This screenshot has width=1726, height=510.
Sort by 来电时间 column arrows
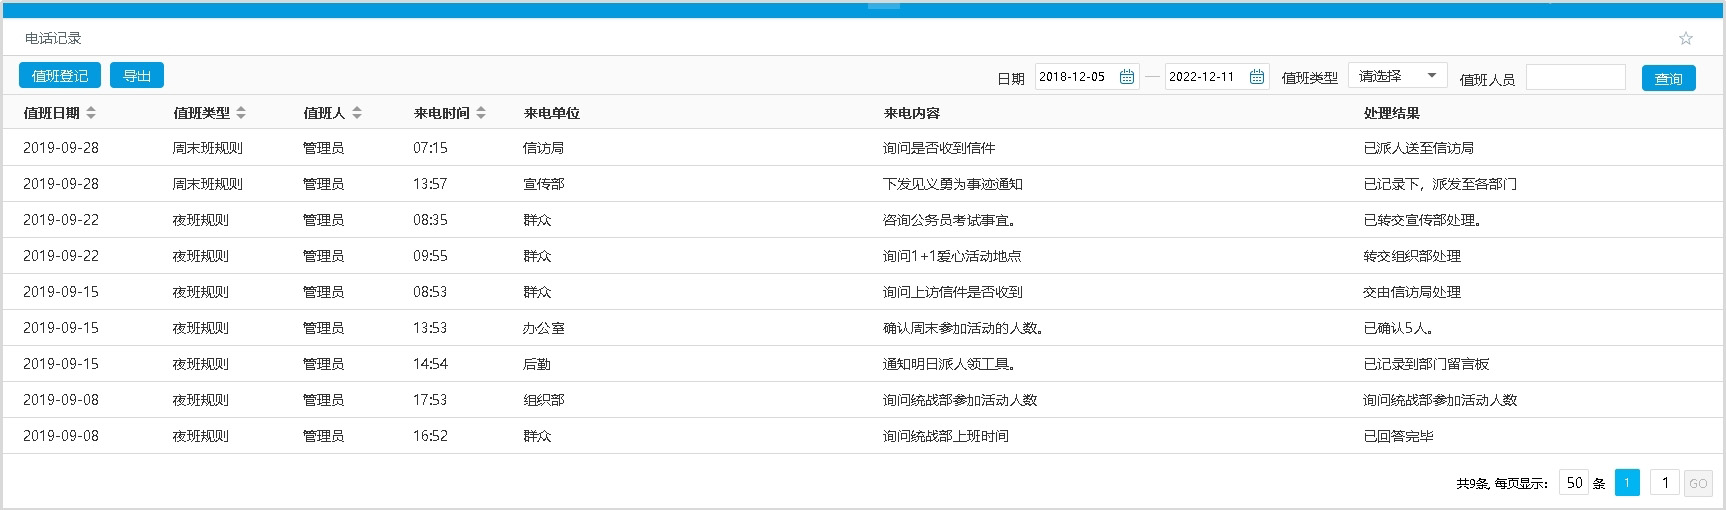(x=481, y=113)
